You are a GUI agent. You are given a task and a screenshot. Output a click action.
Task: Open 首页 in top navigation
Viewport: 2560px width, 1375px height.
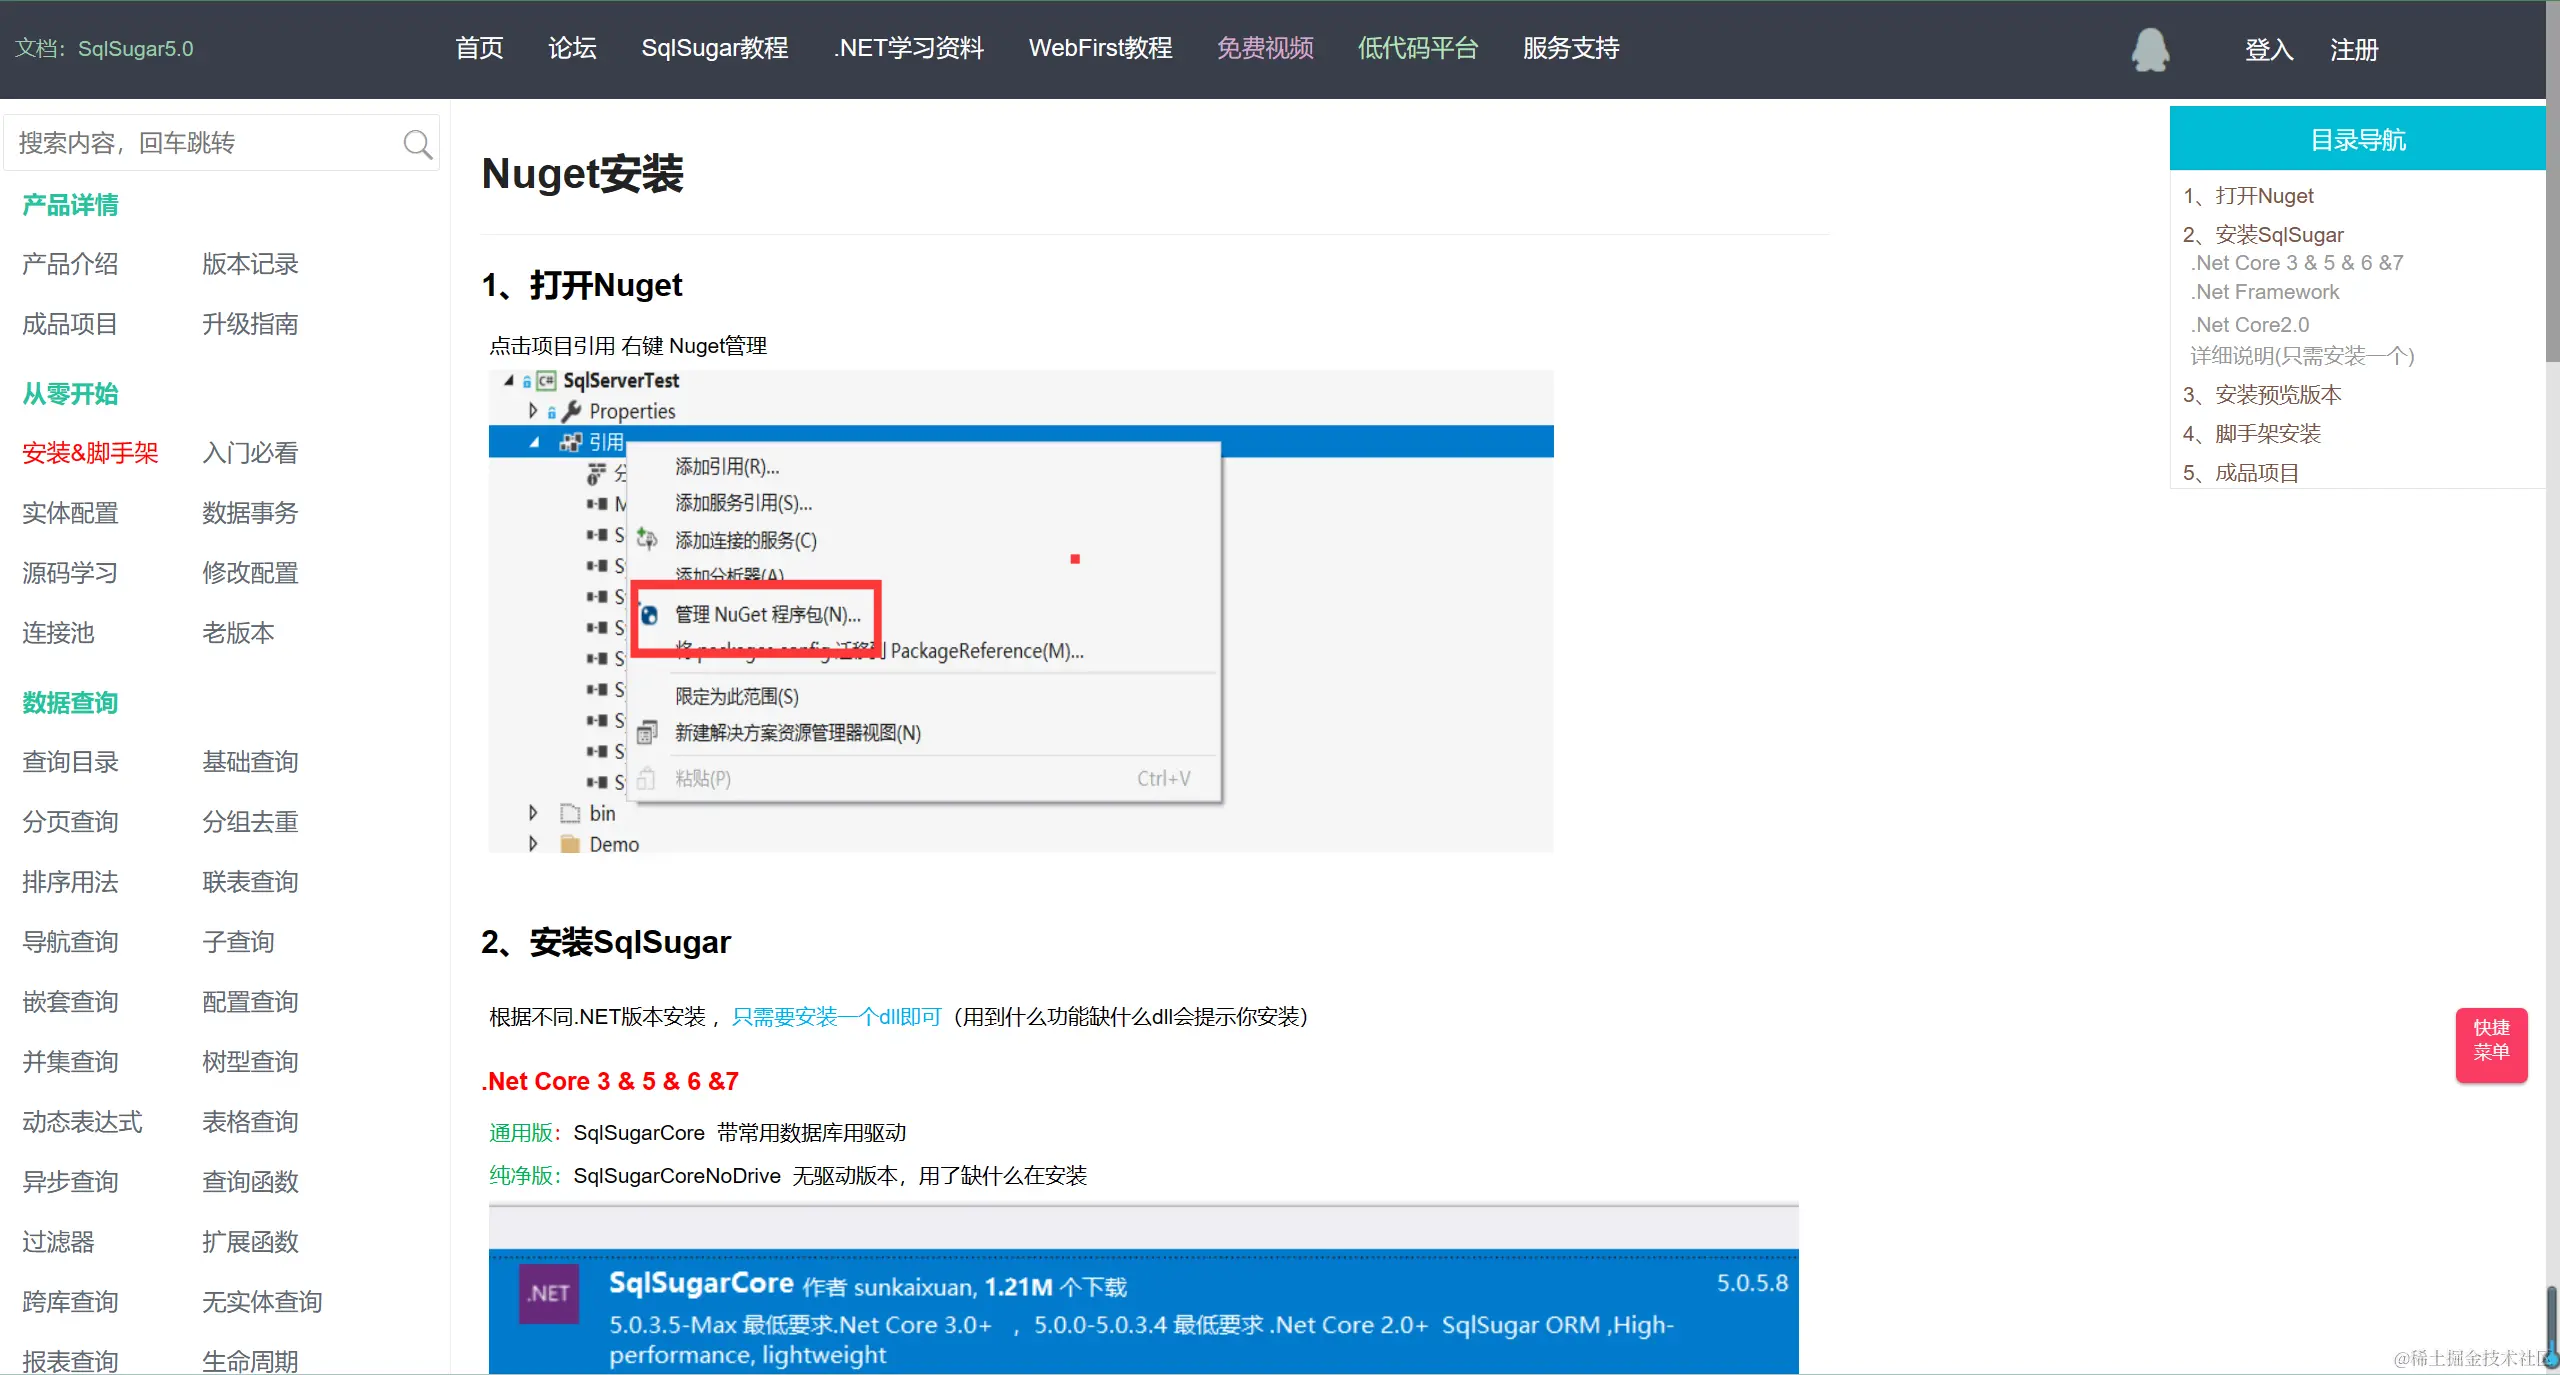(479, 48)
